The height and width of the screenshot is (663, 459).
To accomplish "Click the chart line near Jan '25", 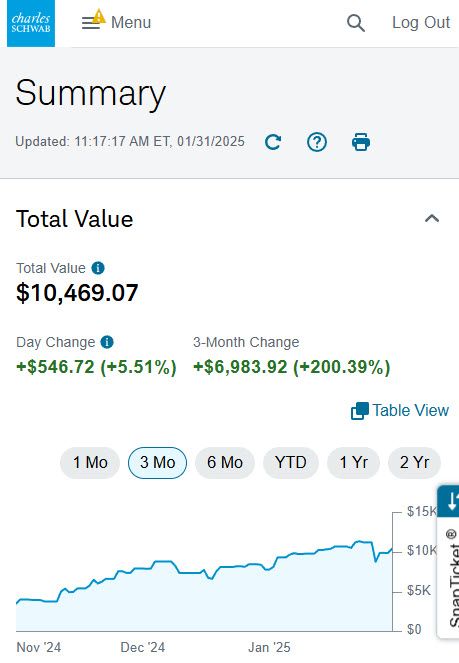I will (270, 568).
